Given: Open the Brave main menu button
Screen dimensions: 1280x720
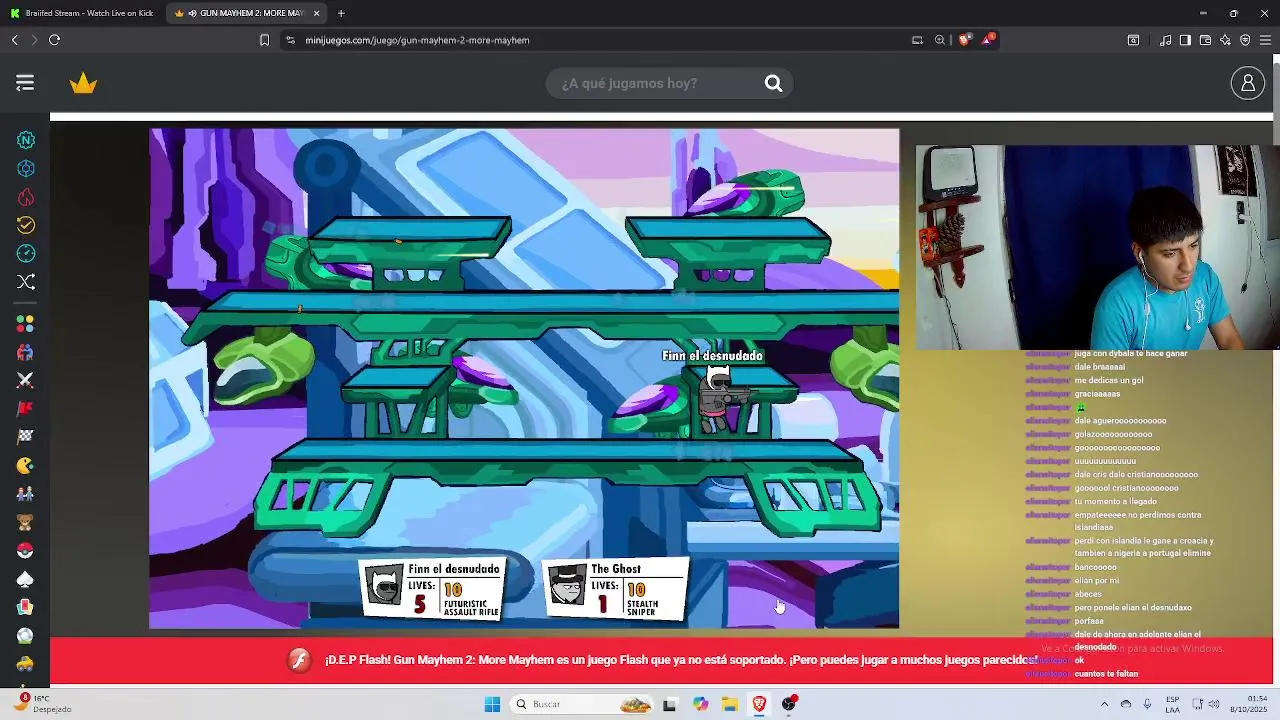Looking at the screenshot, I should click(x=1265, y=40).
